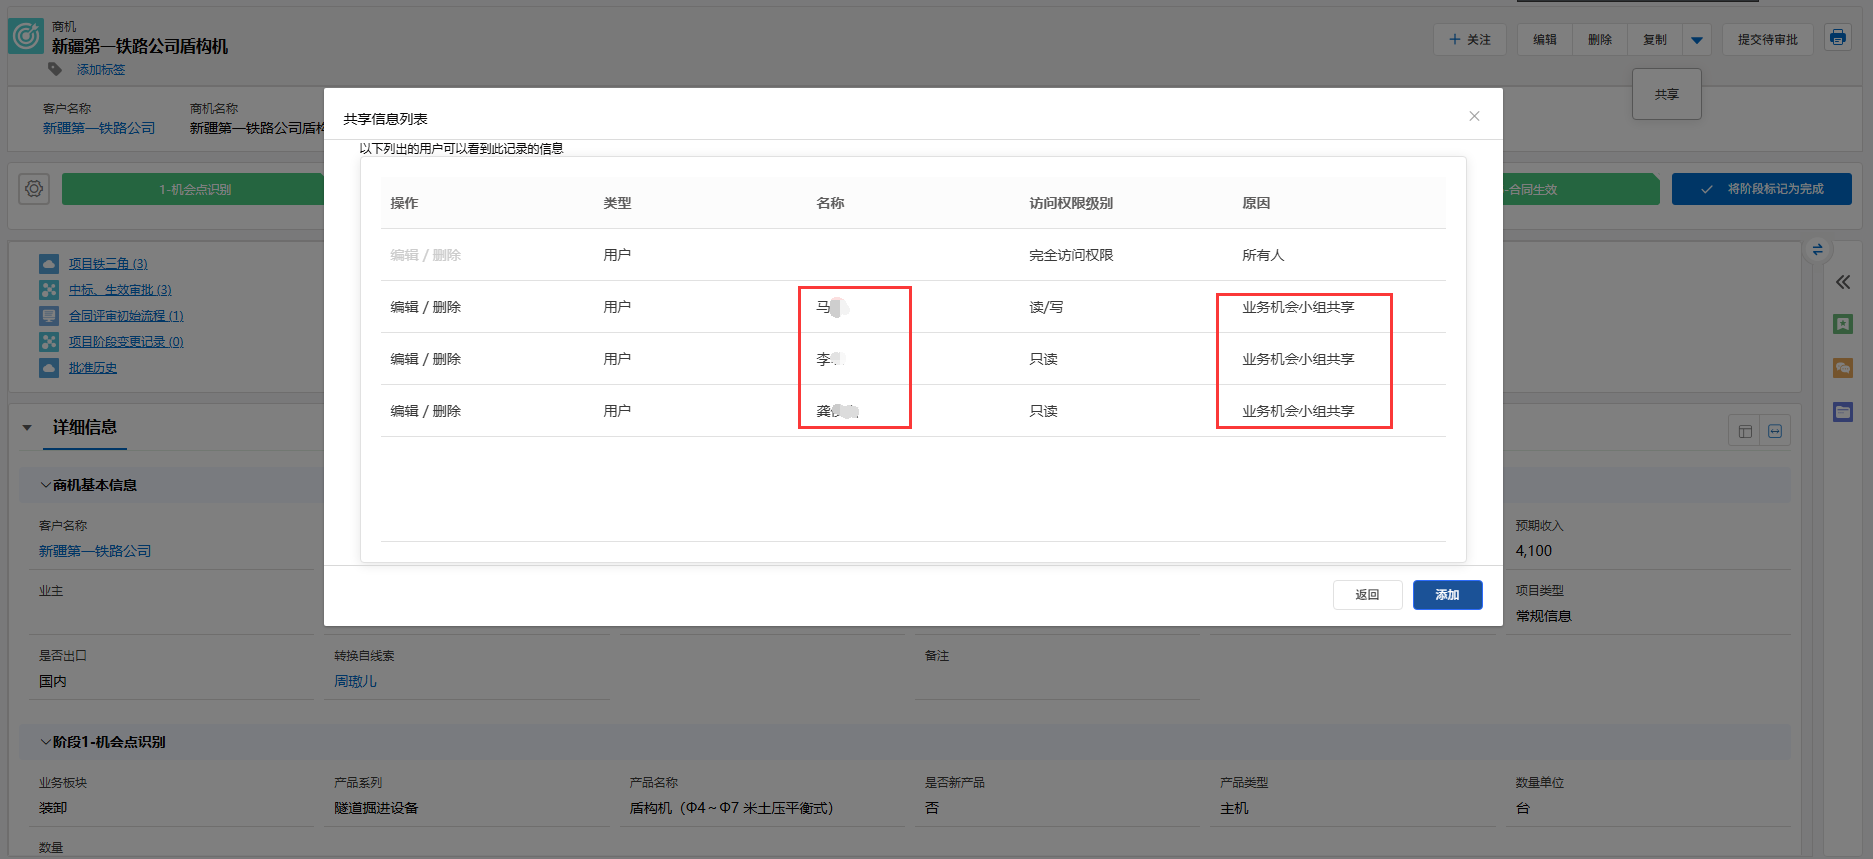Viewport: 1873px width, 859px height.
Task: Click the 添加 button in dialog
Action: 1447,595
